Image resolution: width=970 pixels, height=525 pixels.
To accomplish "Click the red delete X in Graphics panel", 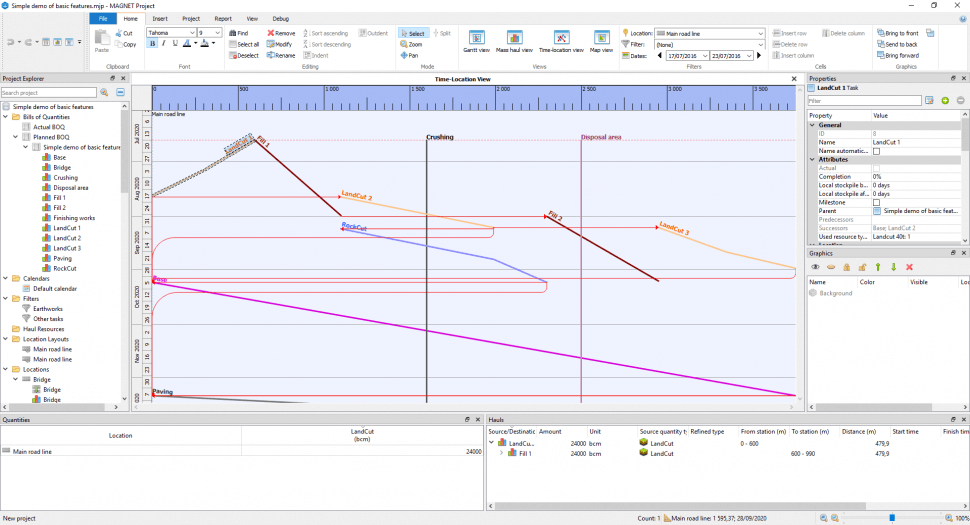I will pos(909,267).
